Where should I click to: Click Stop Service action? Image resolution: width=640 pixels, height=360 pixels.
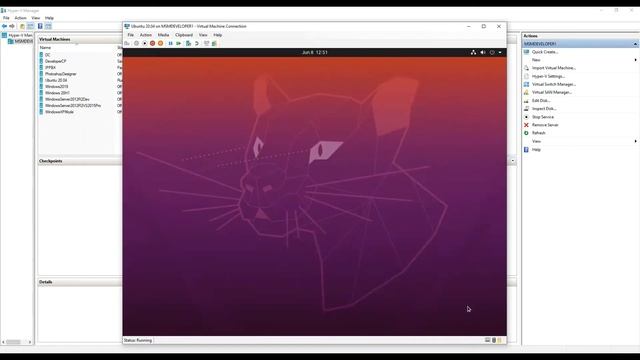click(543, 117)
